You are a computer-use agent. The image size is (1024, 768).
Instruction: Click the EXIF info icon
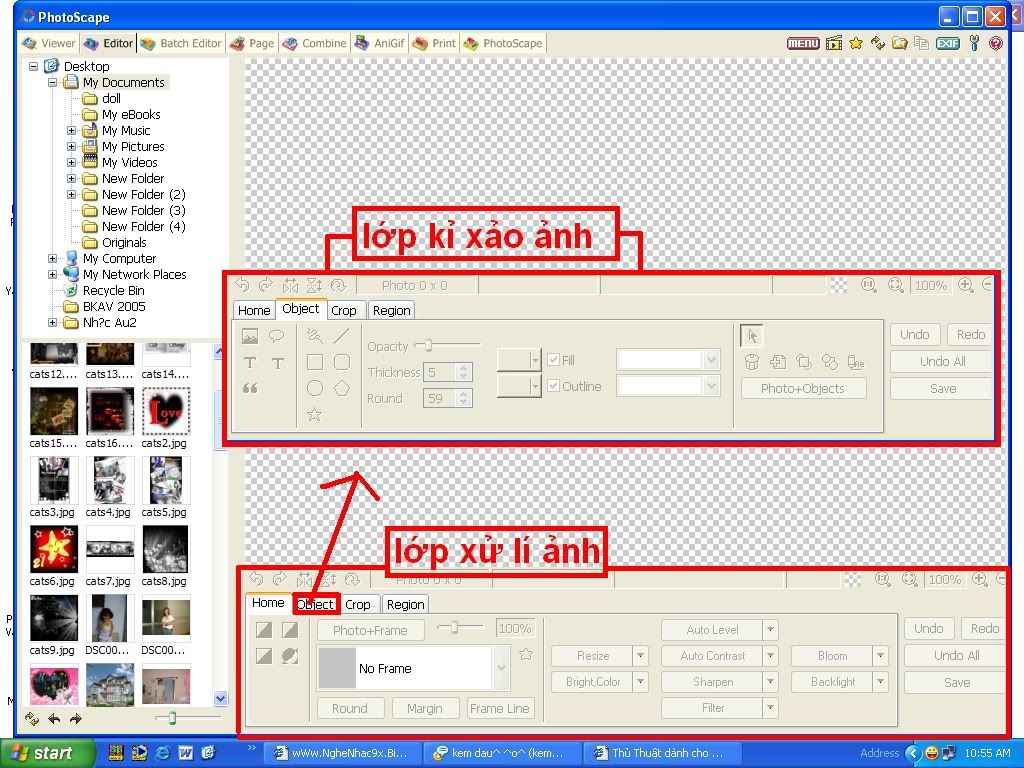[946, 43]
